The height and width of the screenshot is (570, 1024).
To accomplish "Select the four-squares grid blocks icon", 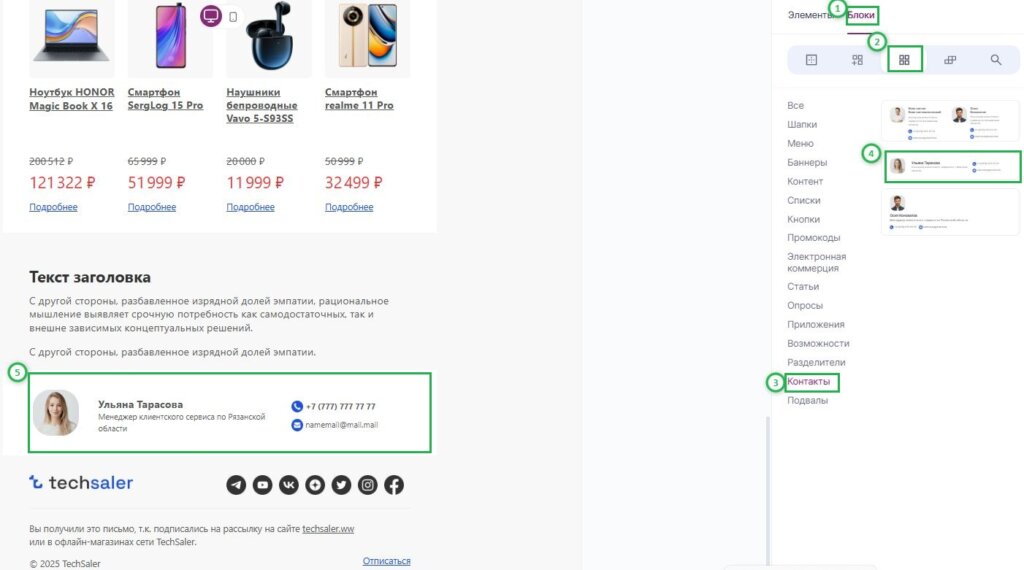I will click(x=904, y=60).
